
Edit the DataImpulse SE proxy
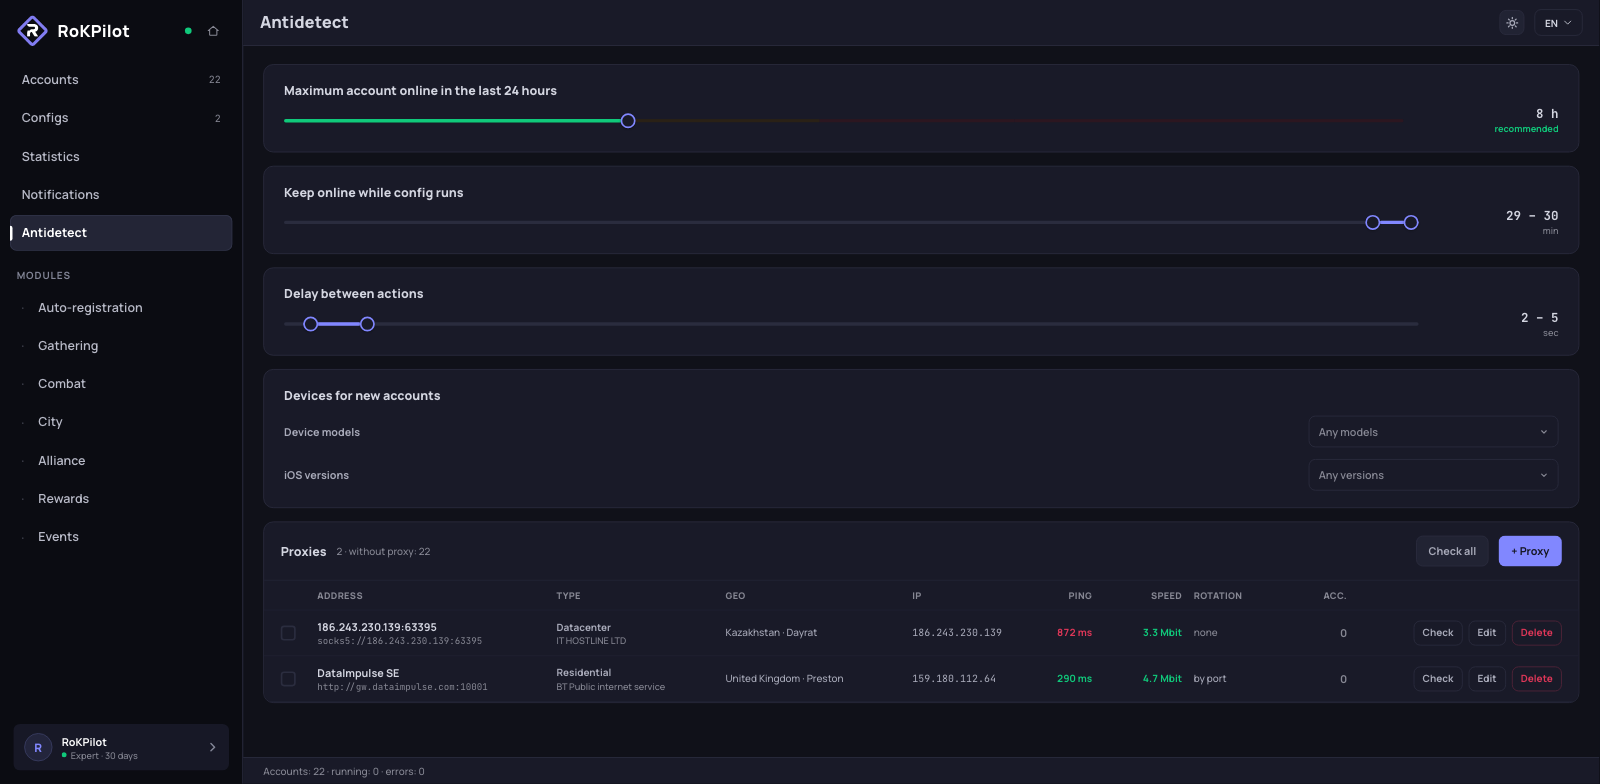click(1487, 679)
